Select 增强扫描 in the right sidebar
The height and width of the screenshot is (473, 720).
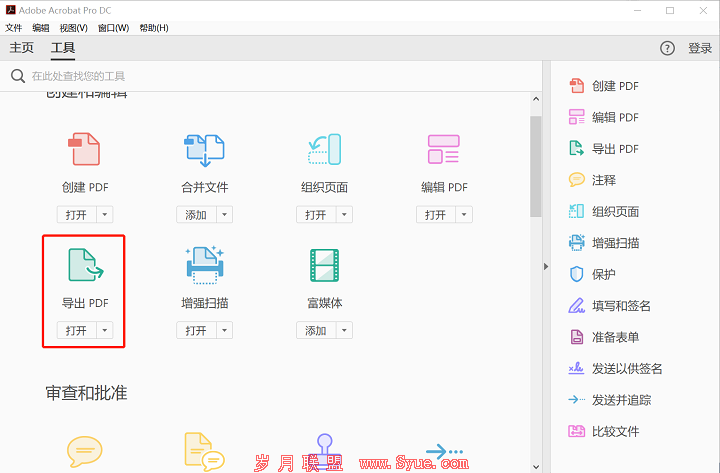[x=604, y=243]
